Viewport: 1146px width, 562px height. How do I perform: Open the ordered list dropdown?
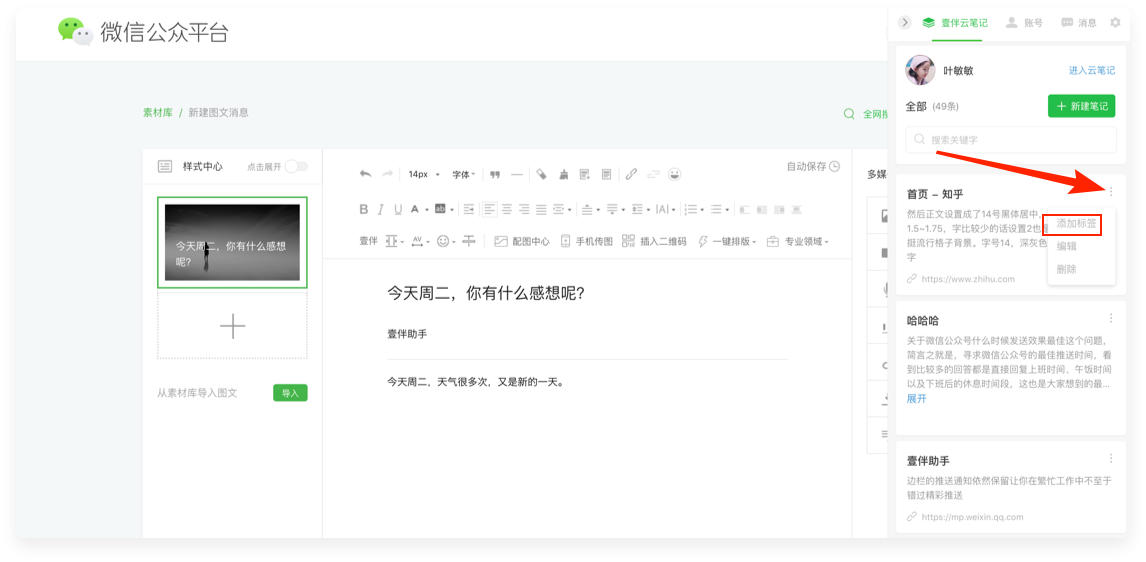(692, 210)
